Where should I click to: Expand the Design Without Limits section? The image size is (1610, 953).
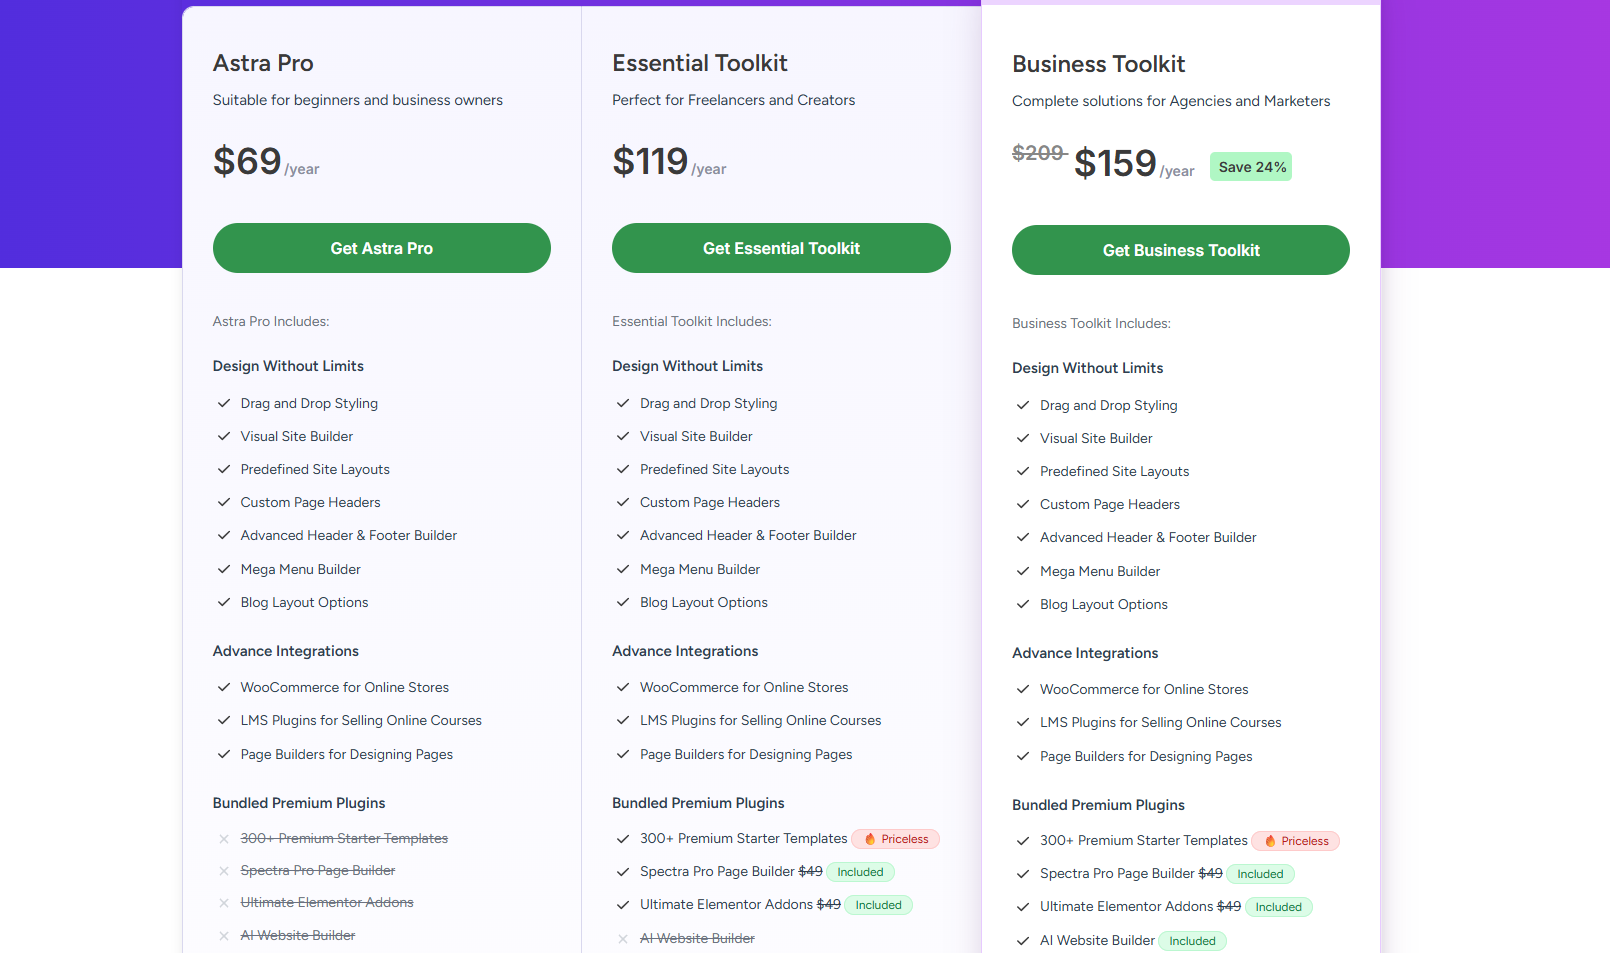288,366
